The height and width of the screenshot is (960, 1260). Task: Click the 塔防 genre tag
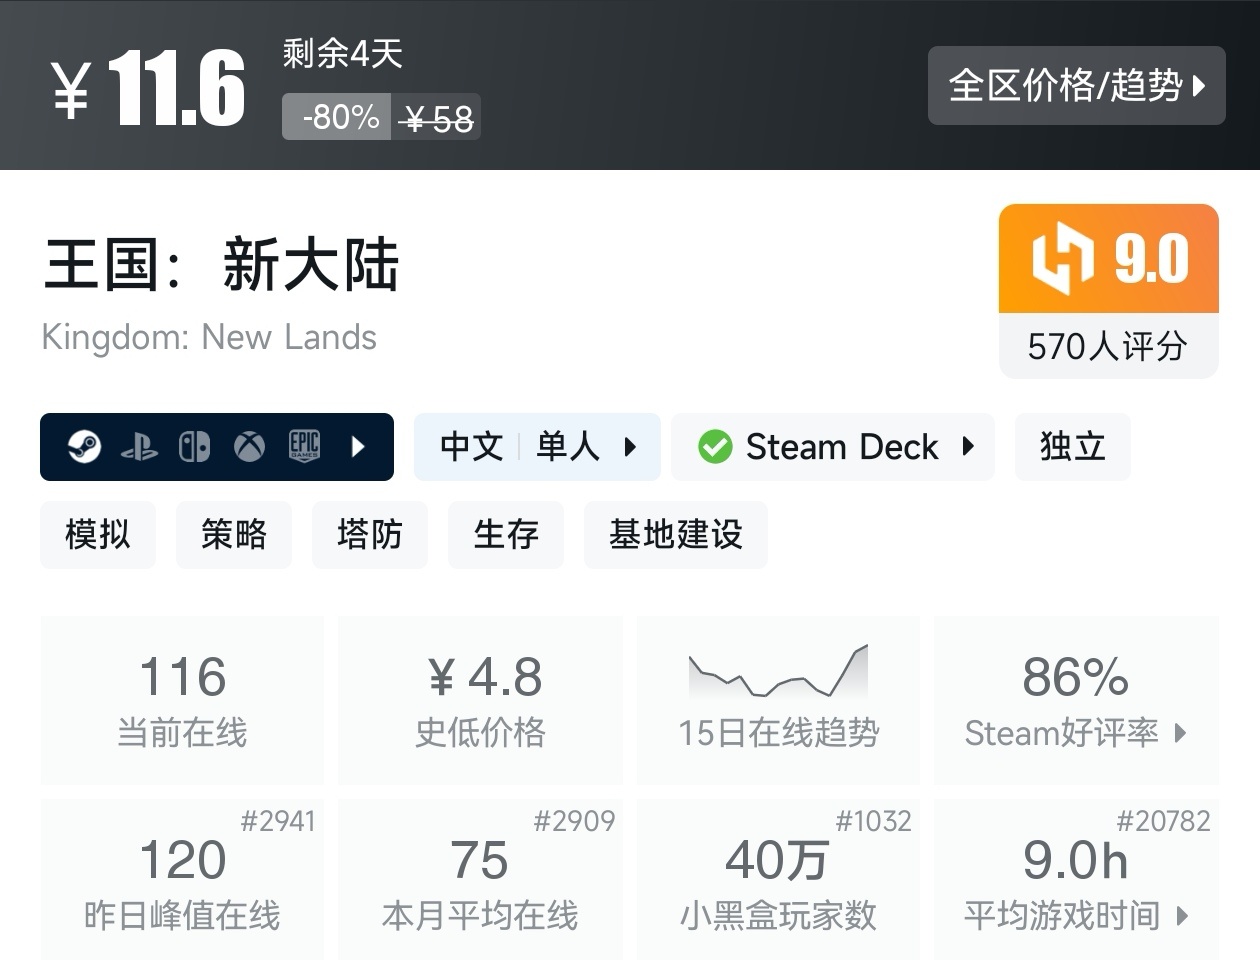point(370,535)
